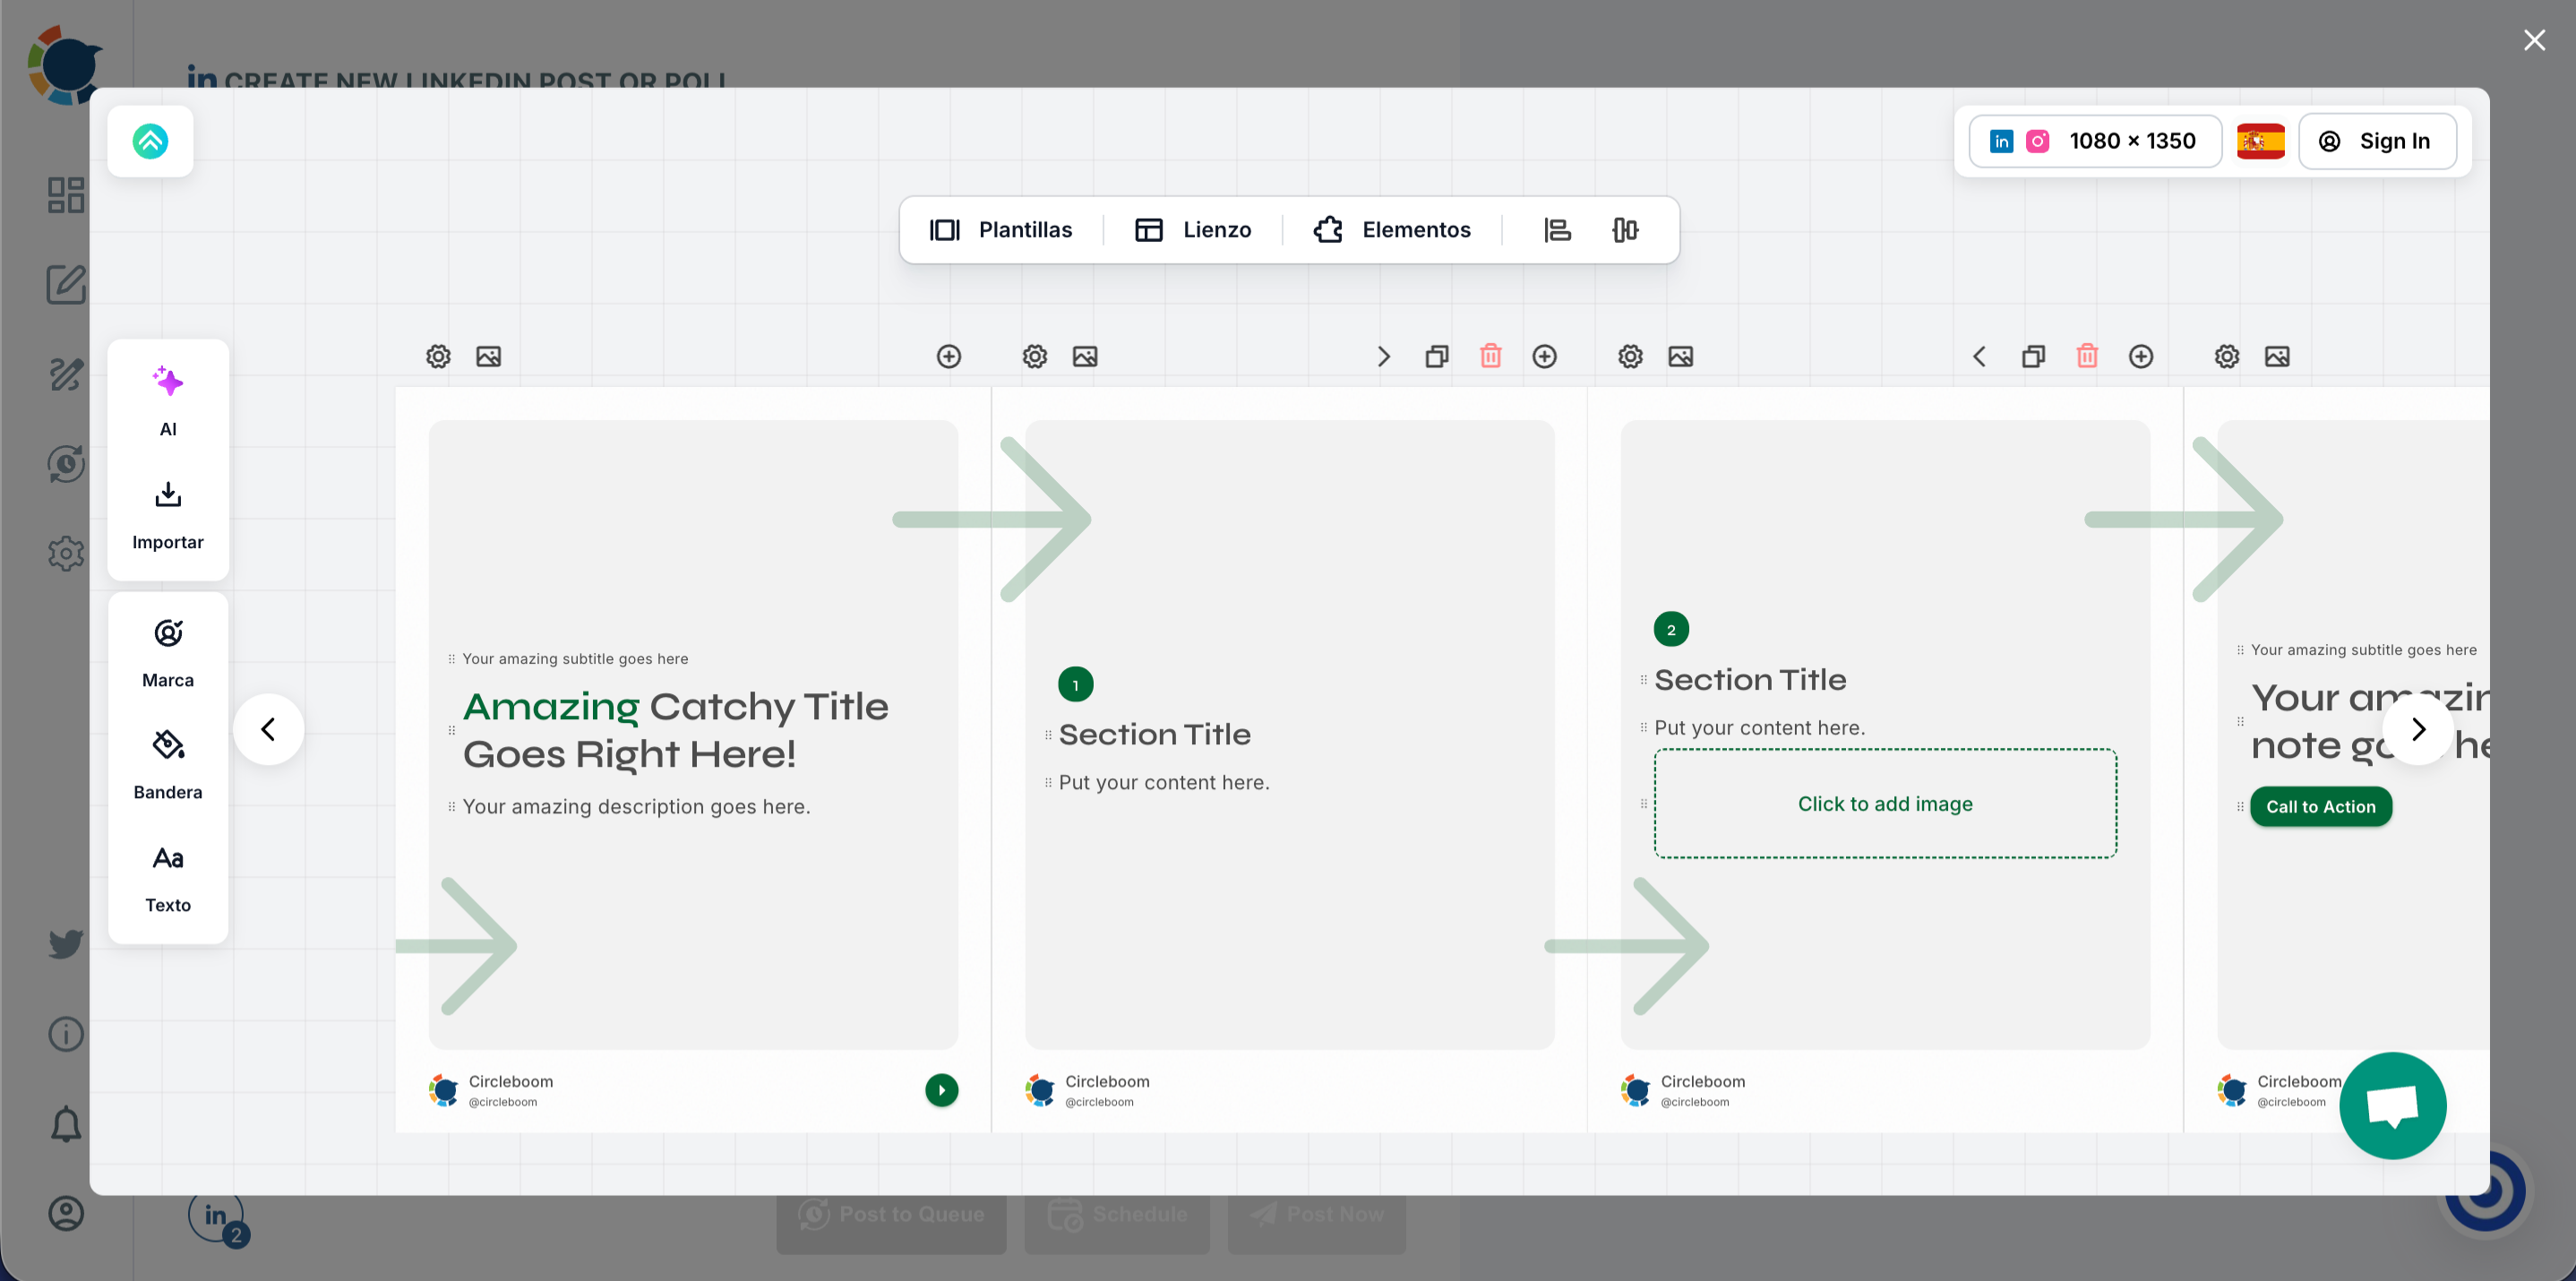Move the third slide left with its back arrow

coord(1979,356)
